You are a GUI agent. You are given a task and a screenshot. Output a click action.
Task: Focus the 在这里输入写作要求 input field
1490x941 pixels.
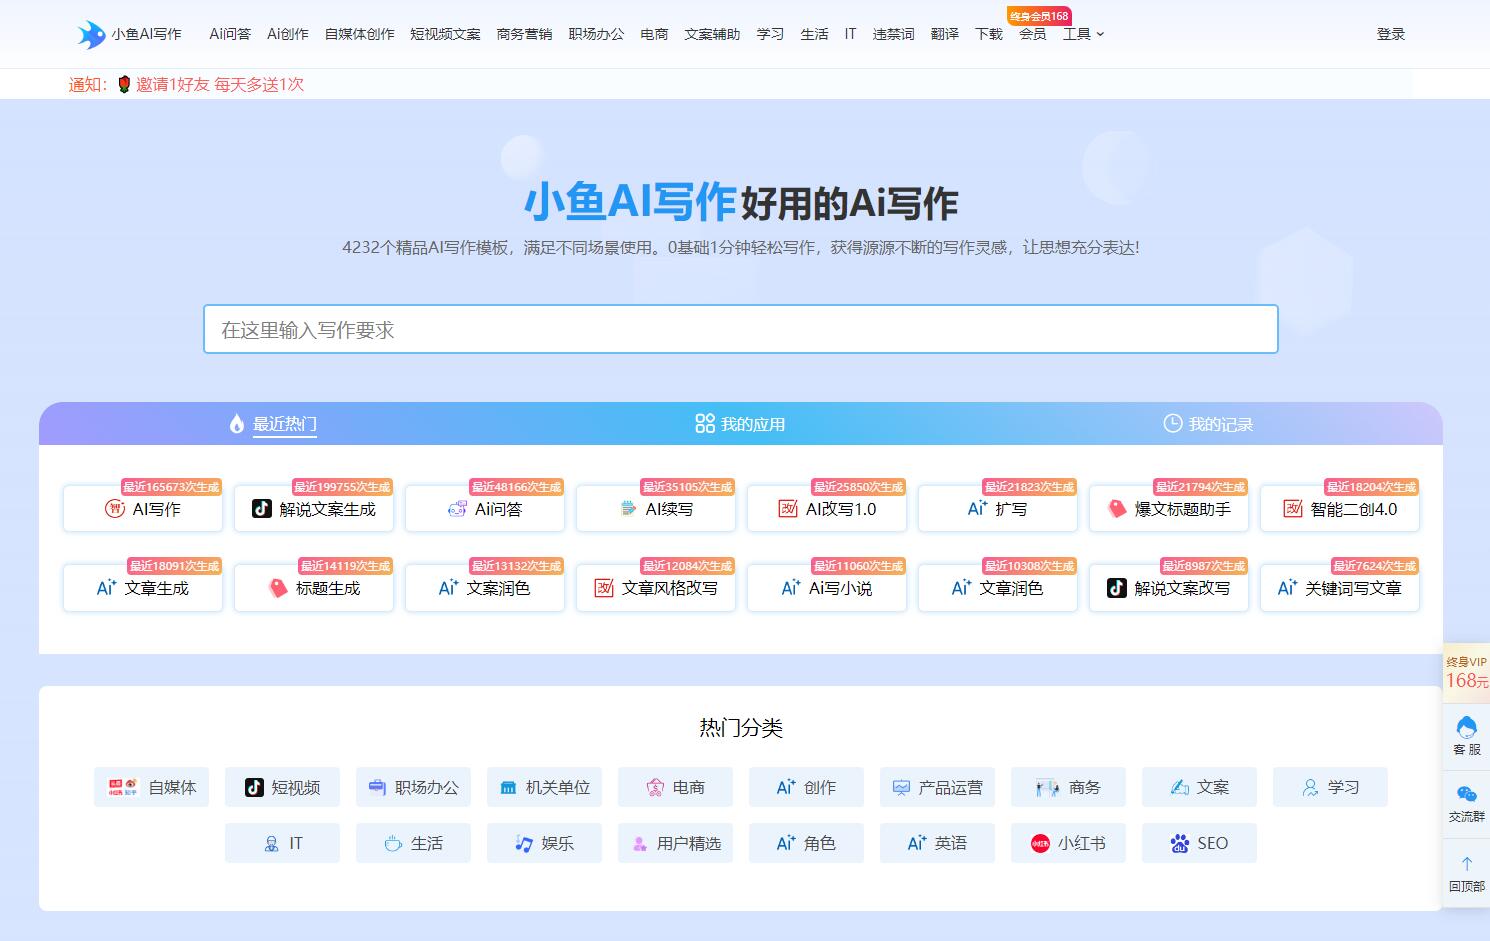click(x=740, y=329)
